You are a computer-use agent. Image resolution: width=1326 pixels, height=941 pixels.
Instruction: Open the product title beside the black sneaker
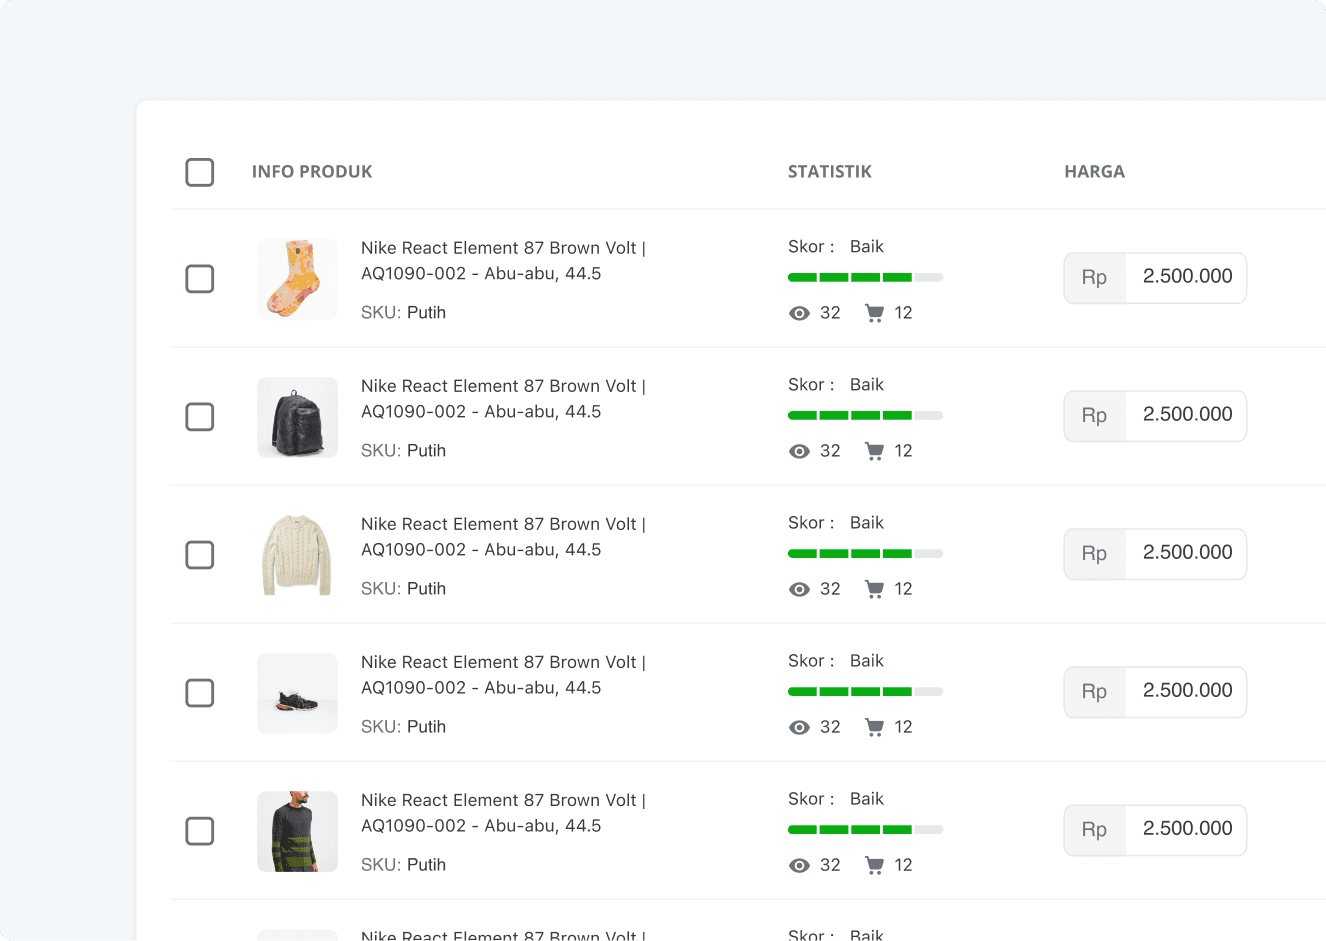click(x=503, y=675)
